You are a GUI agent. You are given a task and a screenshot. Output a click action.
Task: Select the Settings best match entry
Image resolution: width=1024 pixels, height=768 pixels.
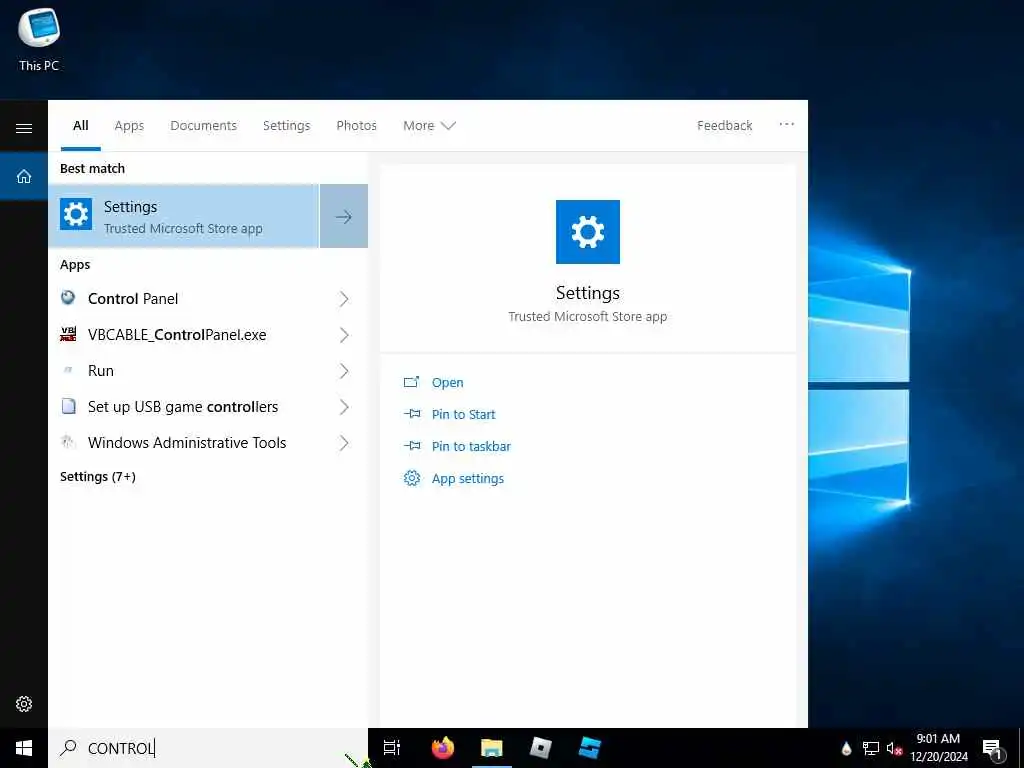tap(184, 216)
